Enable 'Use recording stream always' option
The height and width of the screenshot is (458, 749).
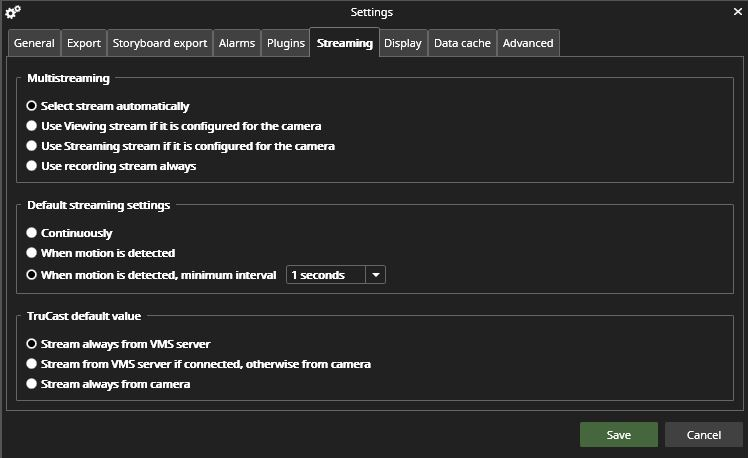[x=32, y=166]
